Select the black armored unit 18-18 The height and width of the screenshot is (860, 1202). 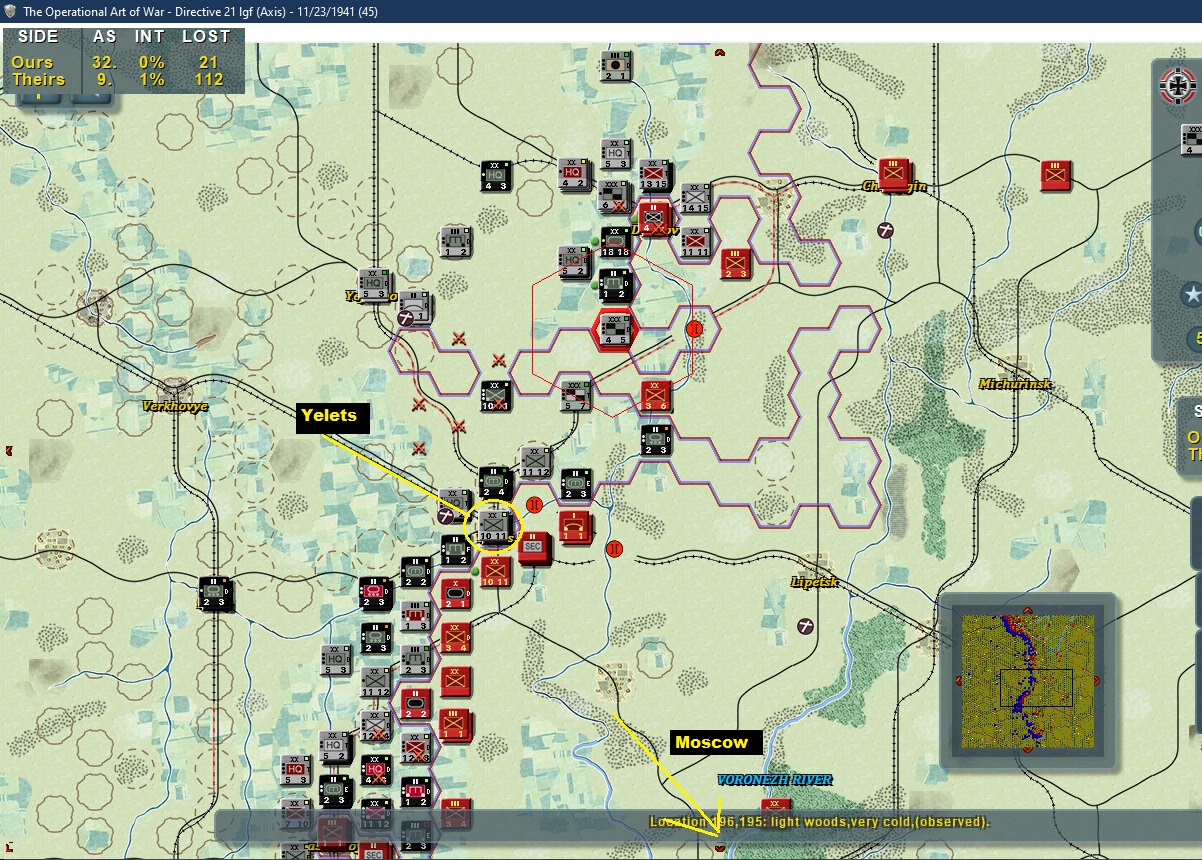(617, 243)
